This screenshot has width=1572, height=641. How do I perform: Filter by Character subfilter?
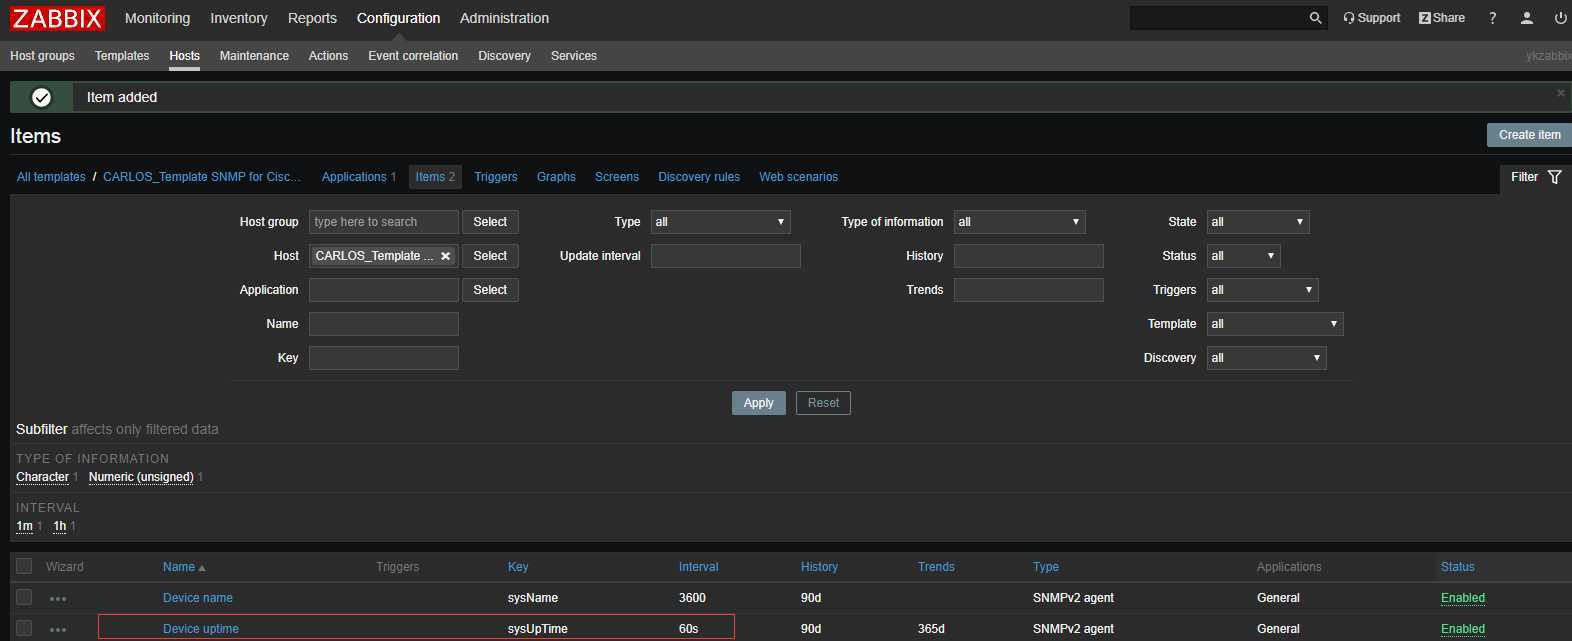click(x=42, y=477)
